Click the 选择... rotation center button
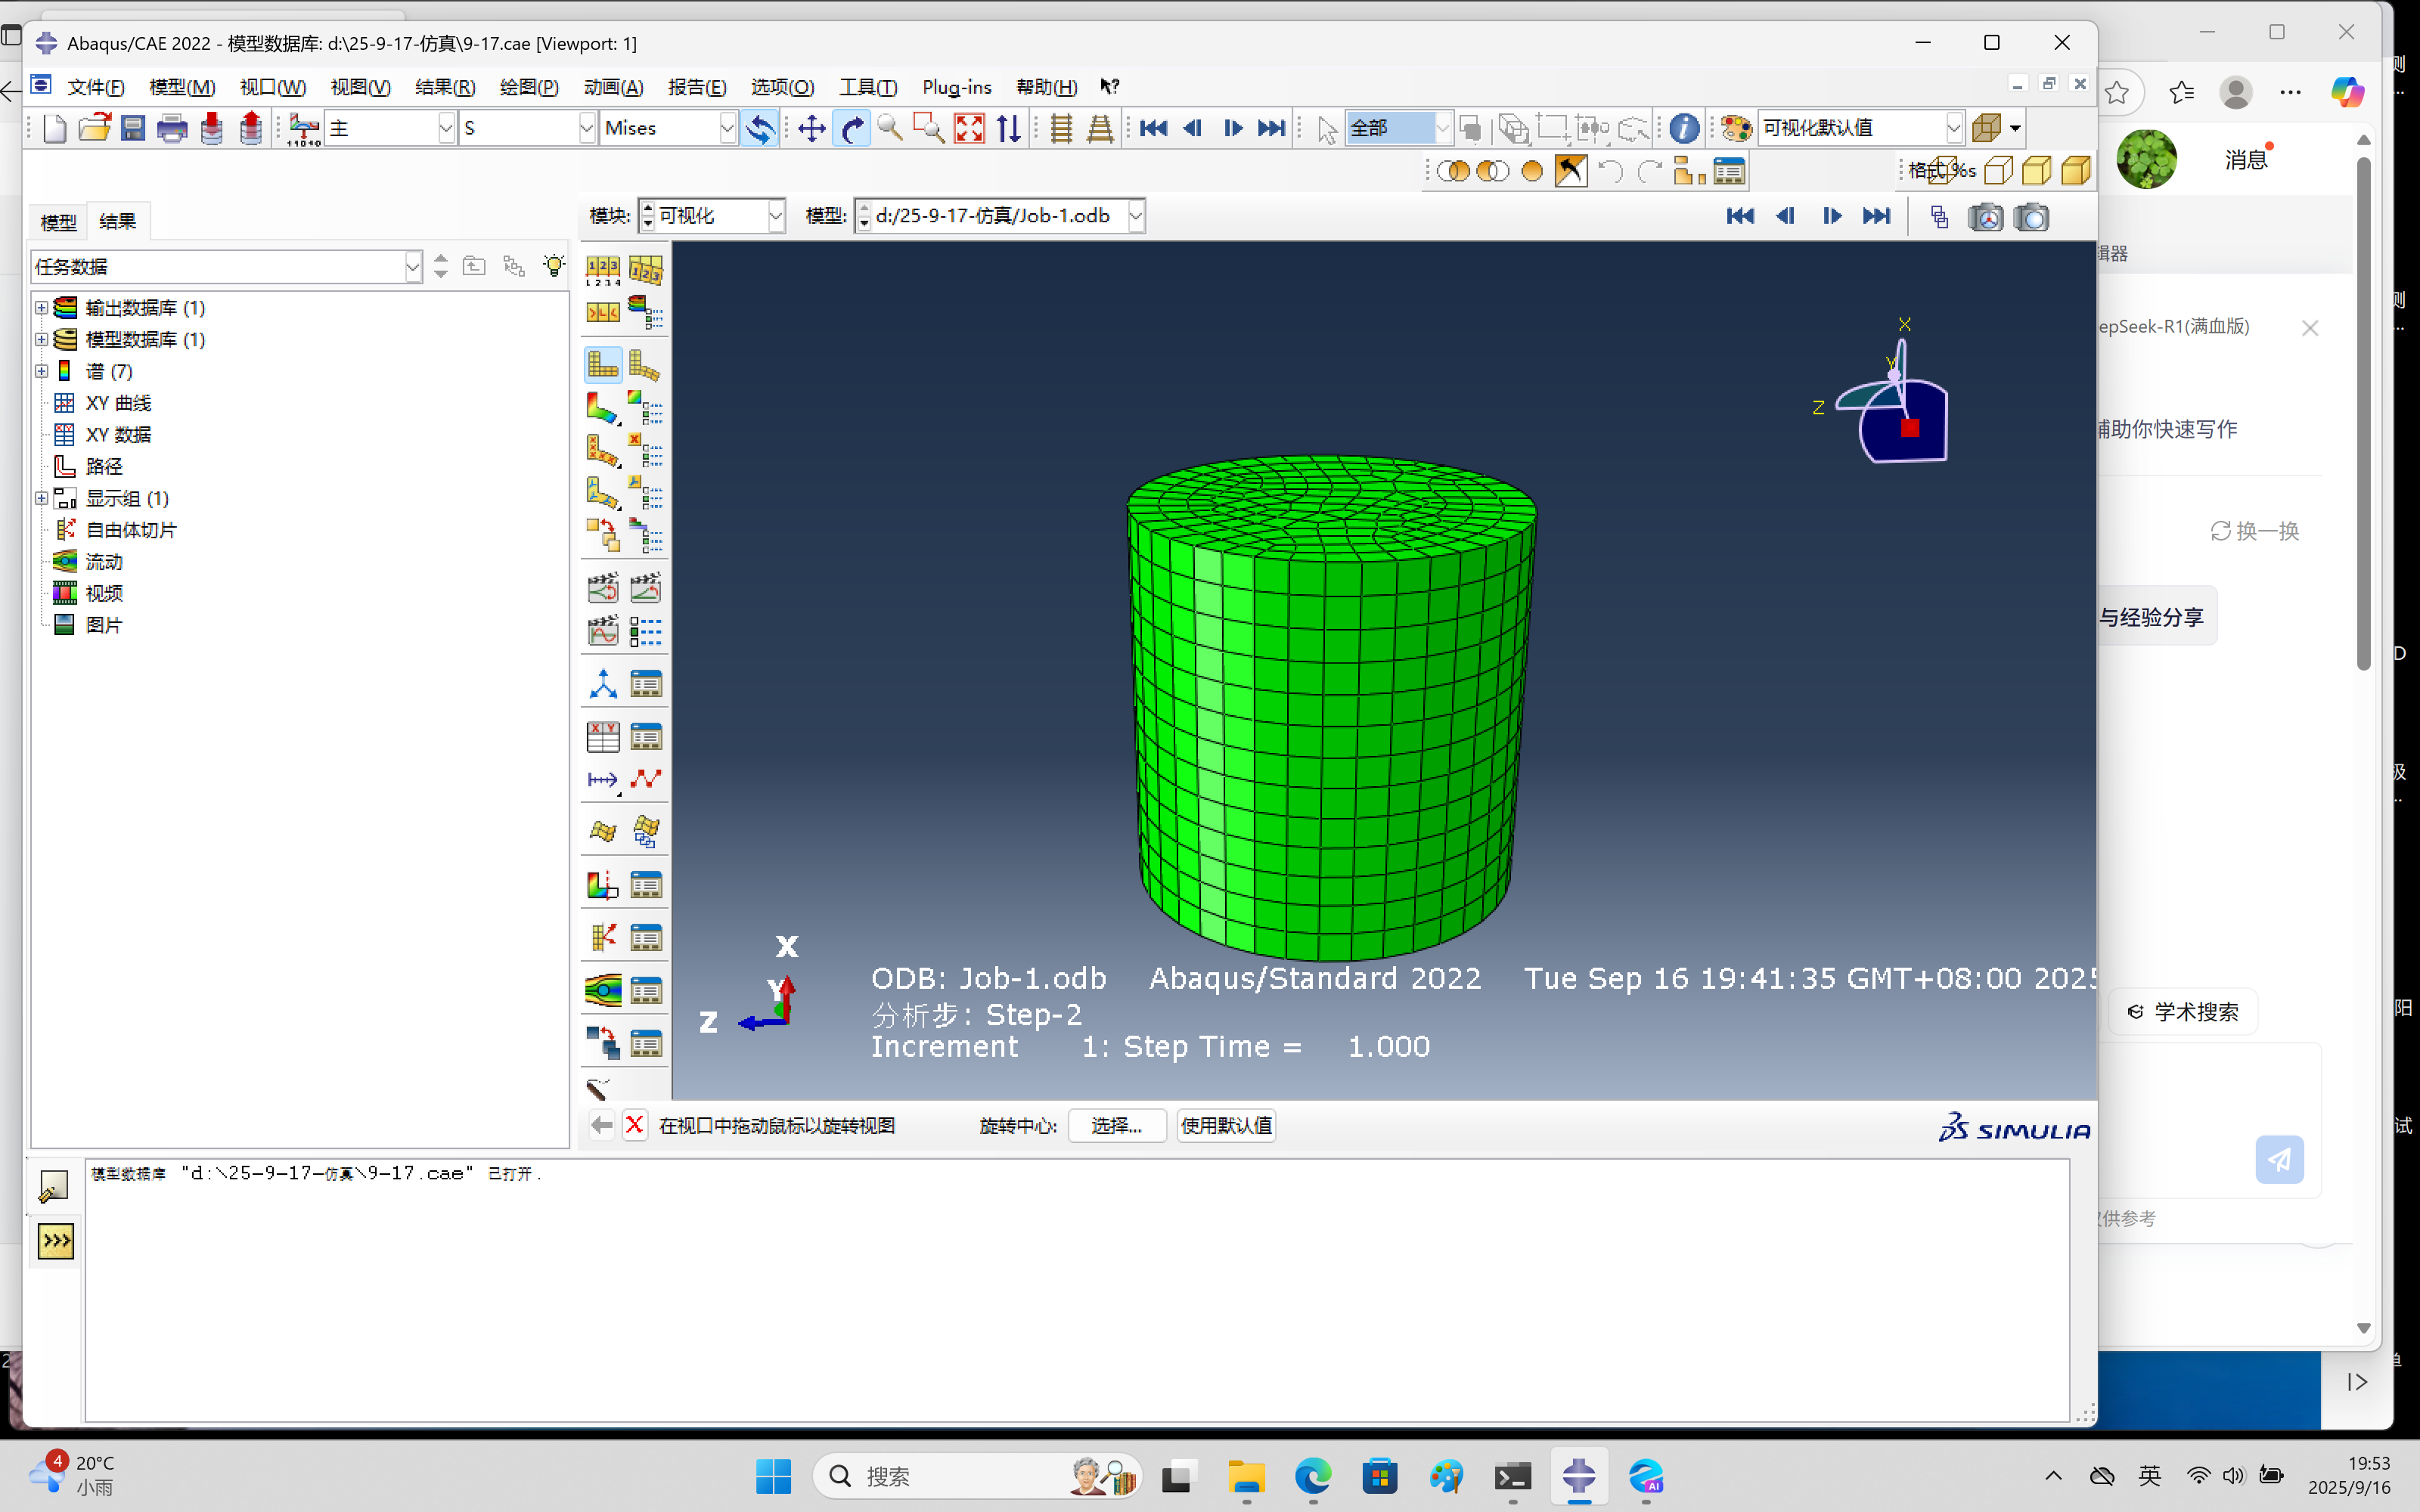Screen dimensions: 2420x1512 (x=1116, y=1125)
